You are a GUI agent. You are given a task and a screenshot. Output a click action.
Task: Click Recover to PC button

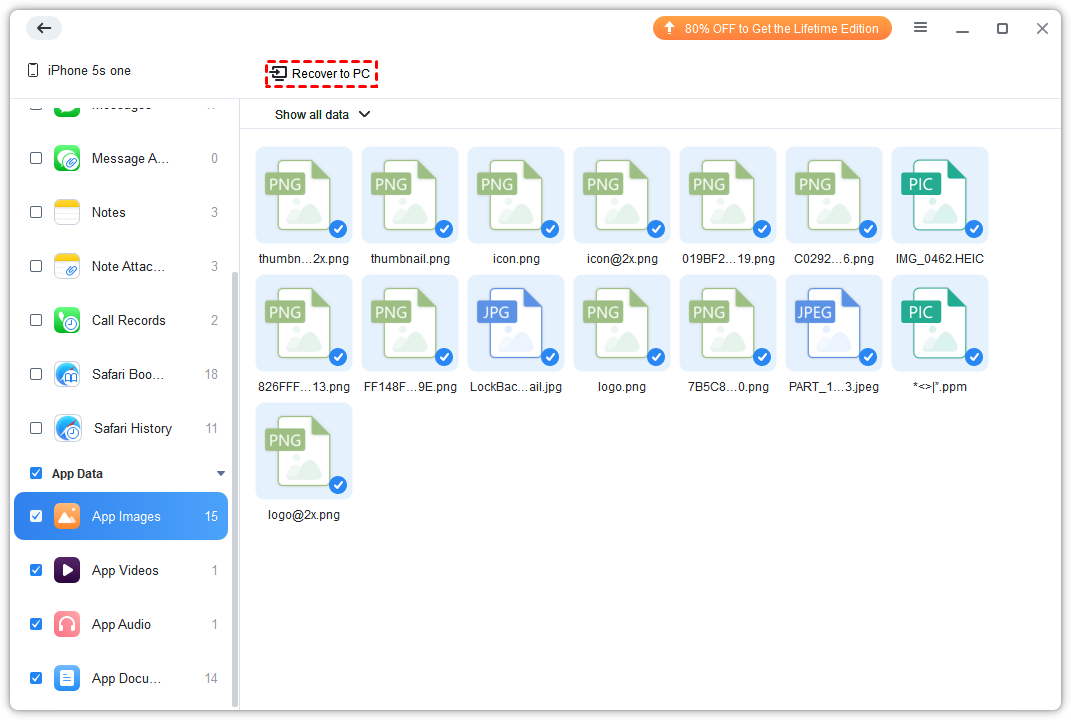point(321,74)
